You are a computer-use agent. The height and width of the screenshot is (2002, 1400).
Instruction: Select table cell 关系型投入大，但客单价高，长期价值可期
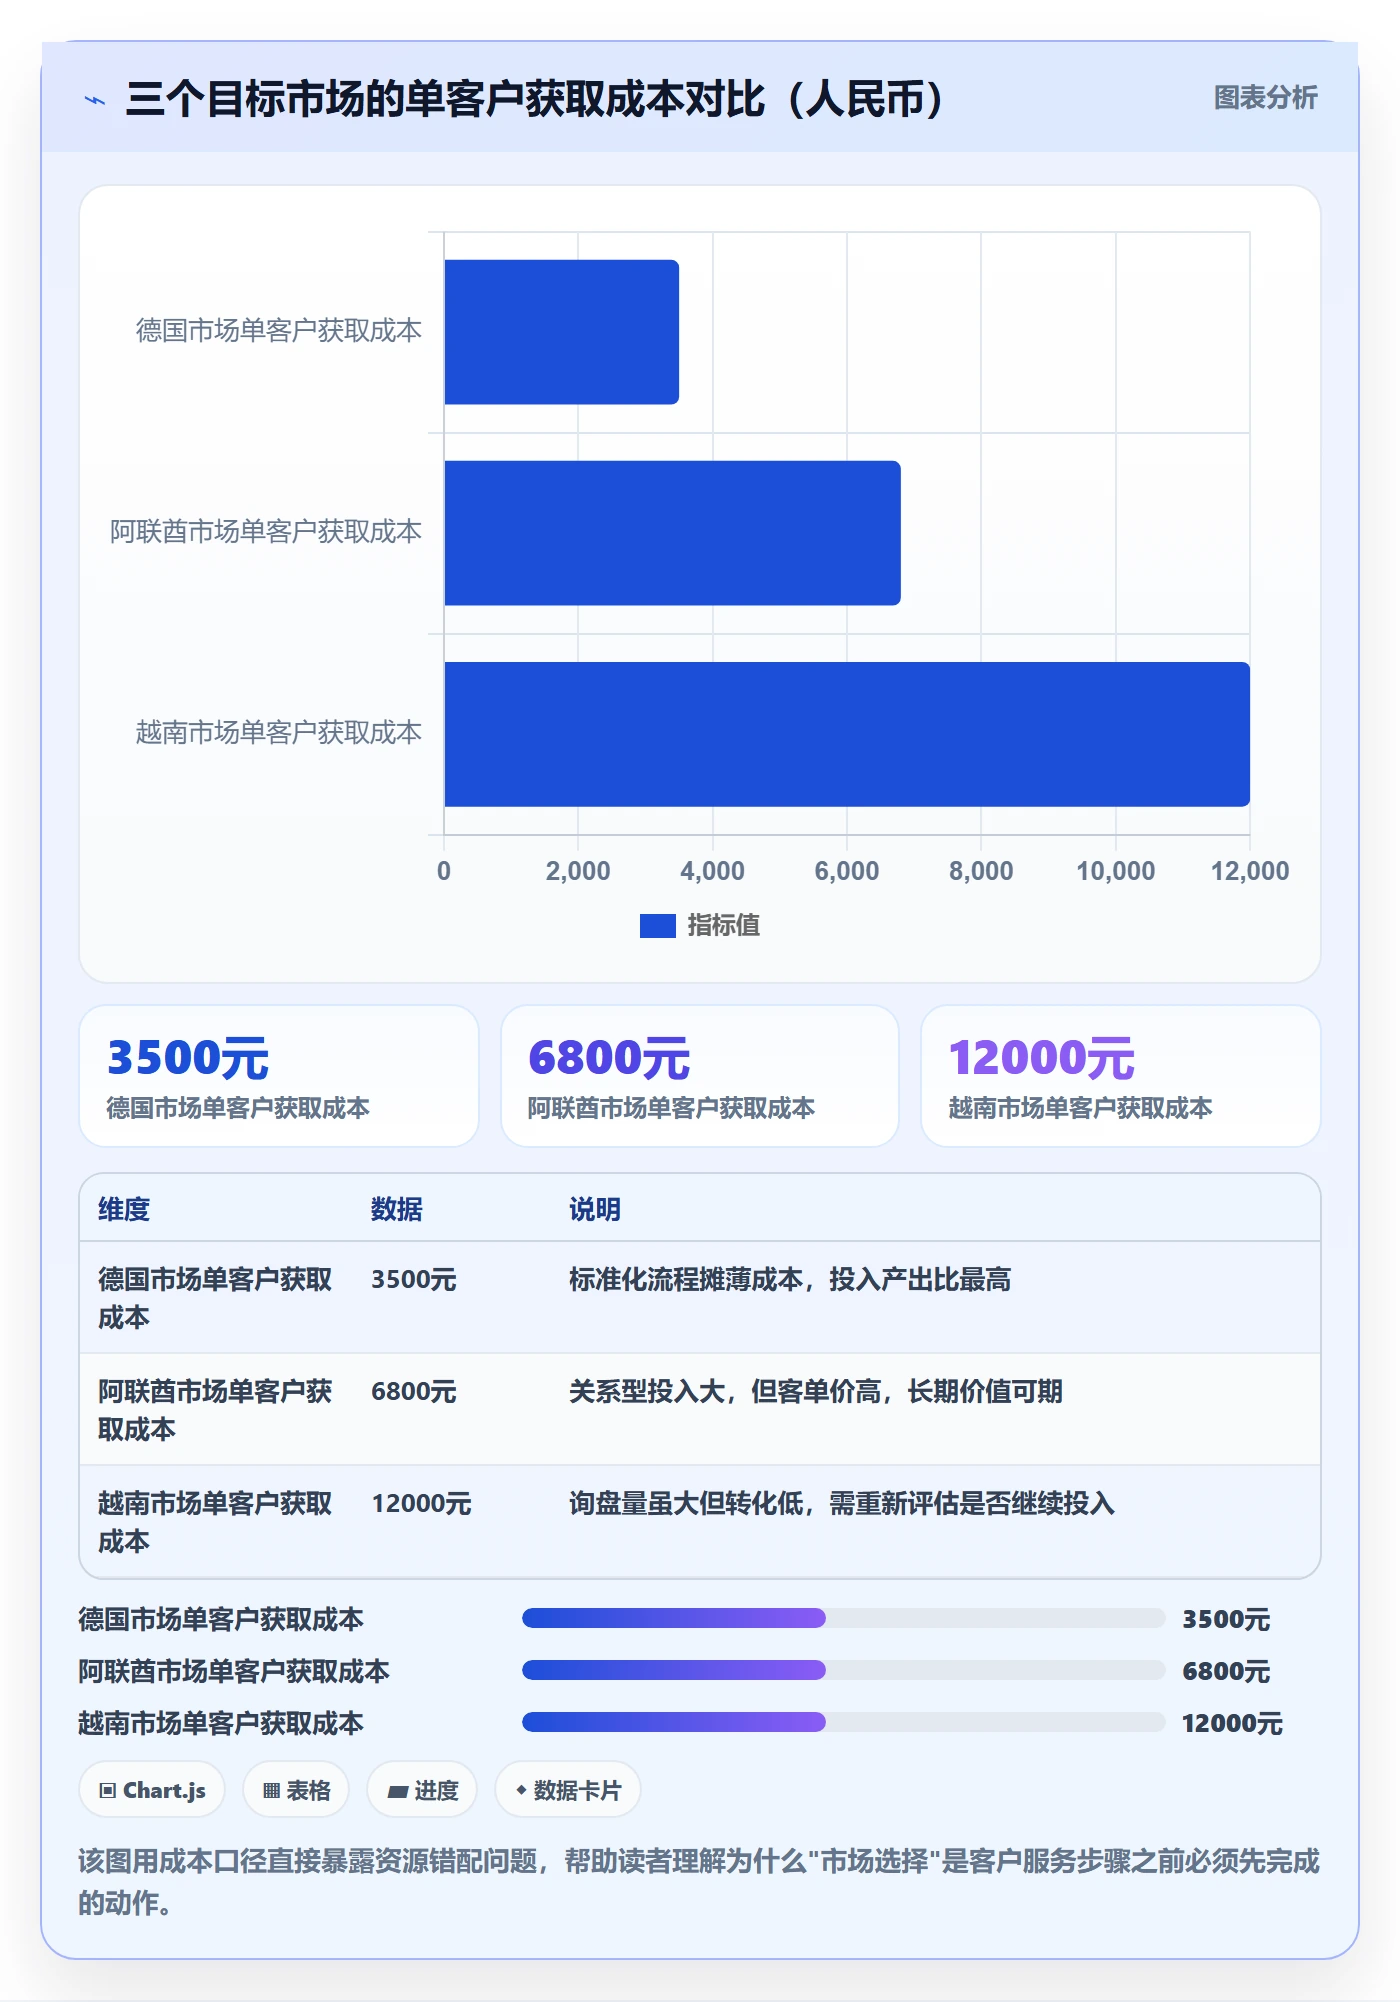coord(816,1391)
